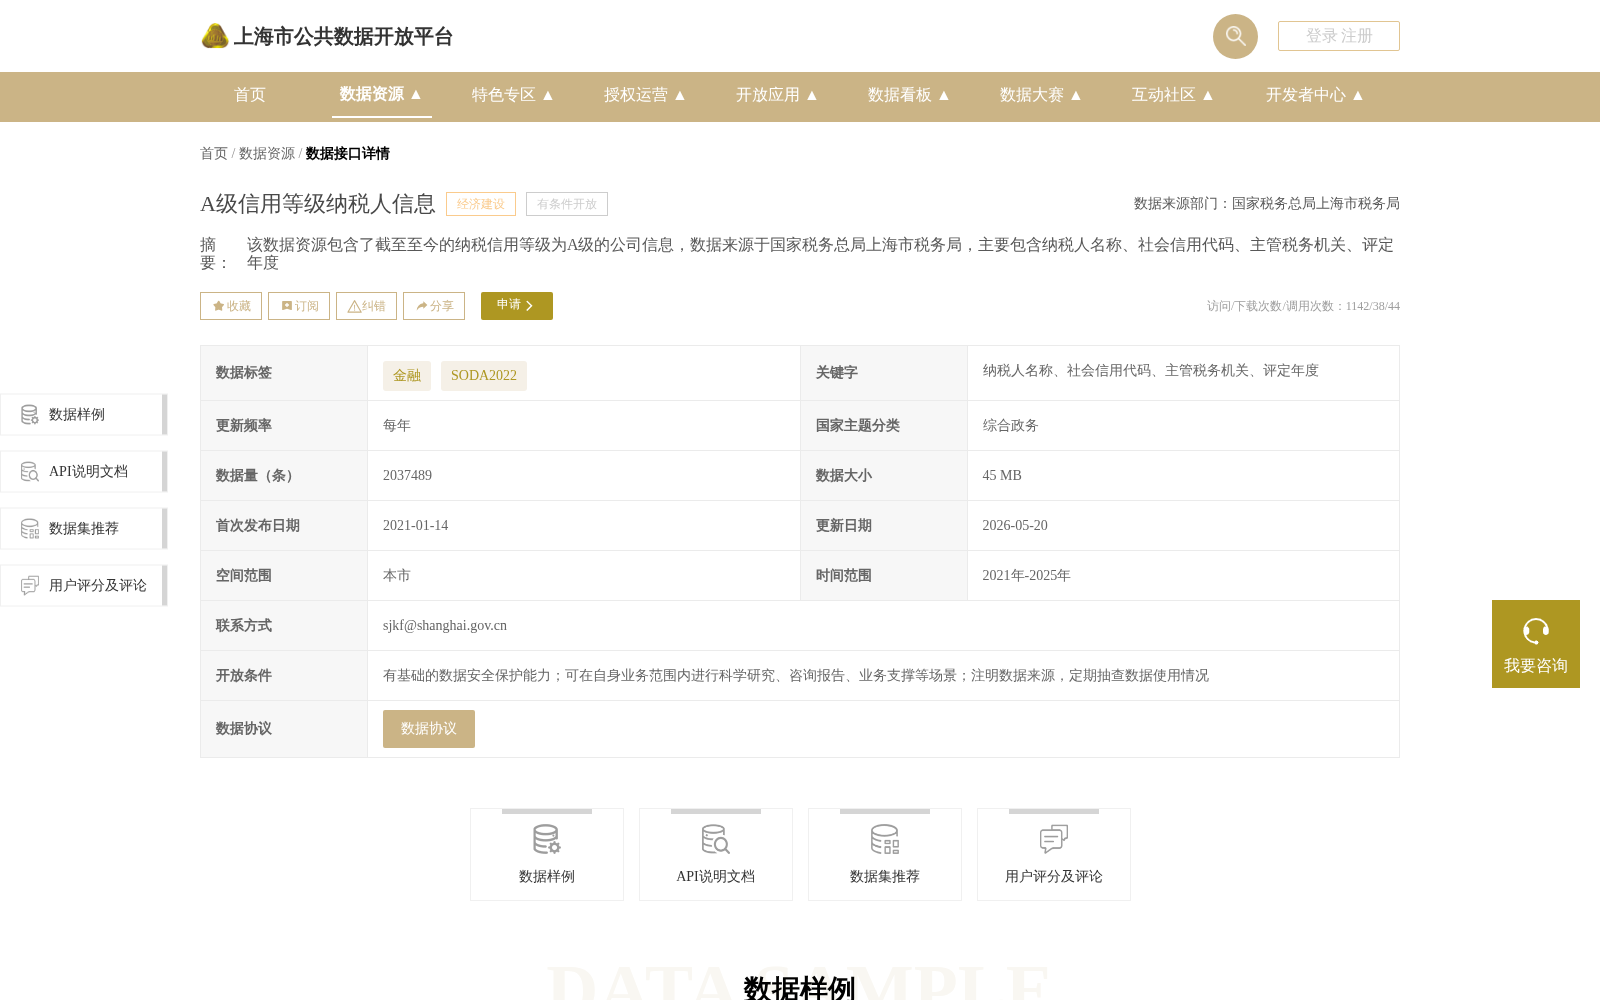Click the headset icon in 我要咨询
1600x1000 pixels.
[x=1536, y=631]
